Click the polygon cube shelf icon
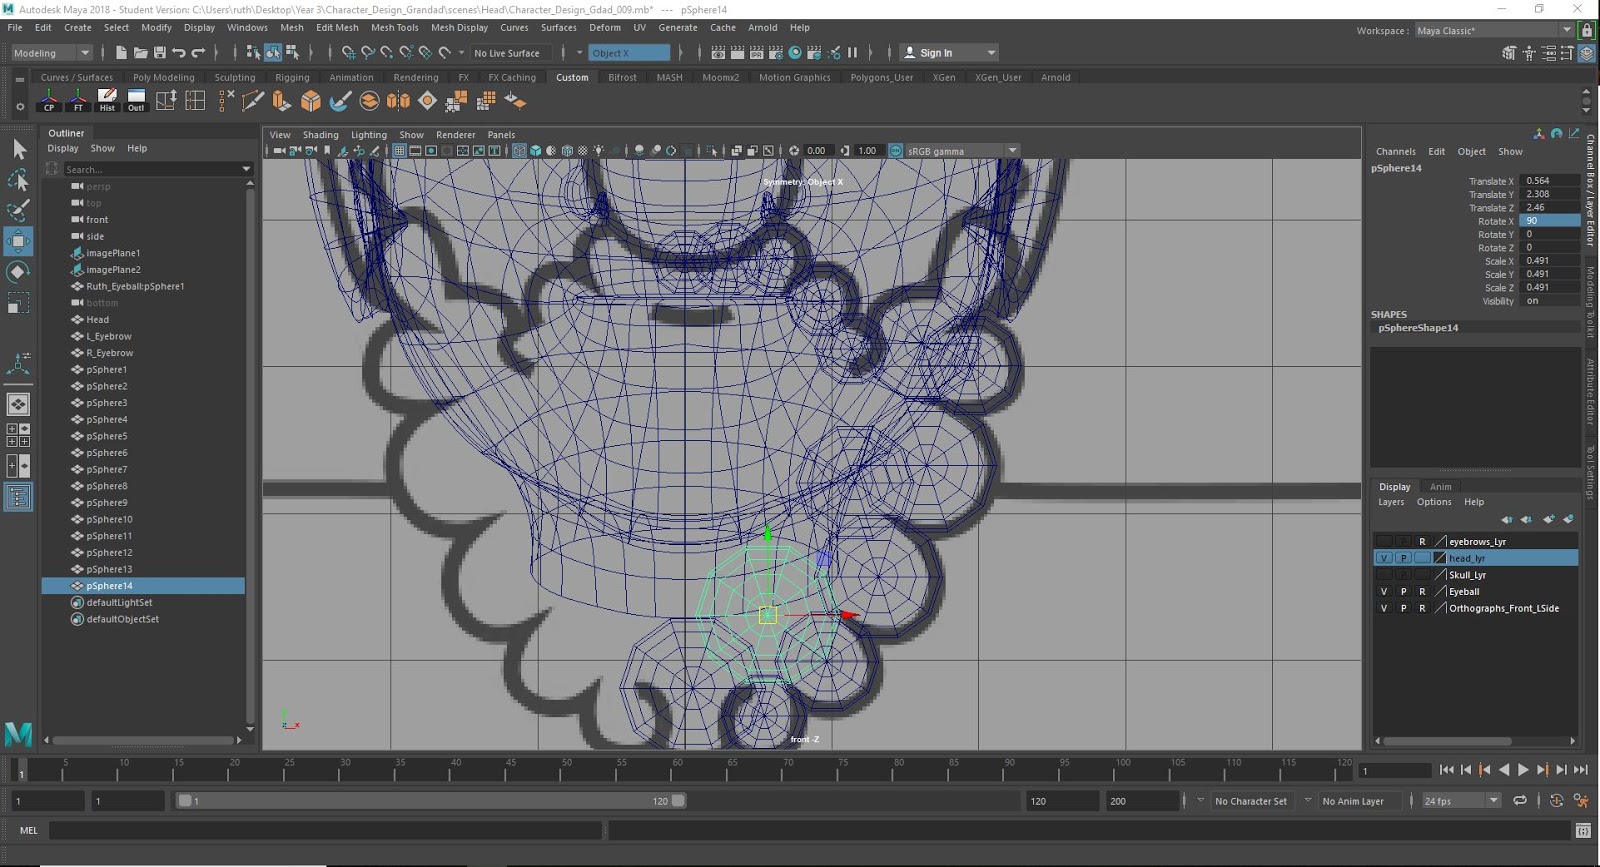 tap(311, 101)
